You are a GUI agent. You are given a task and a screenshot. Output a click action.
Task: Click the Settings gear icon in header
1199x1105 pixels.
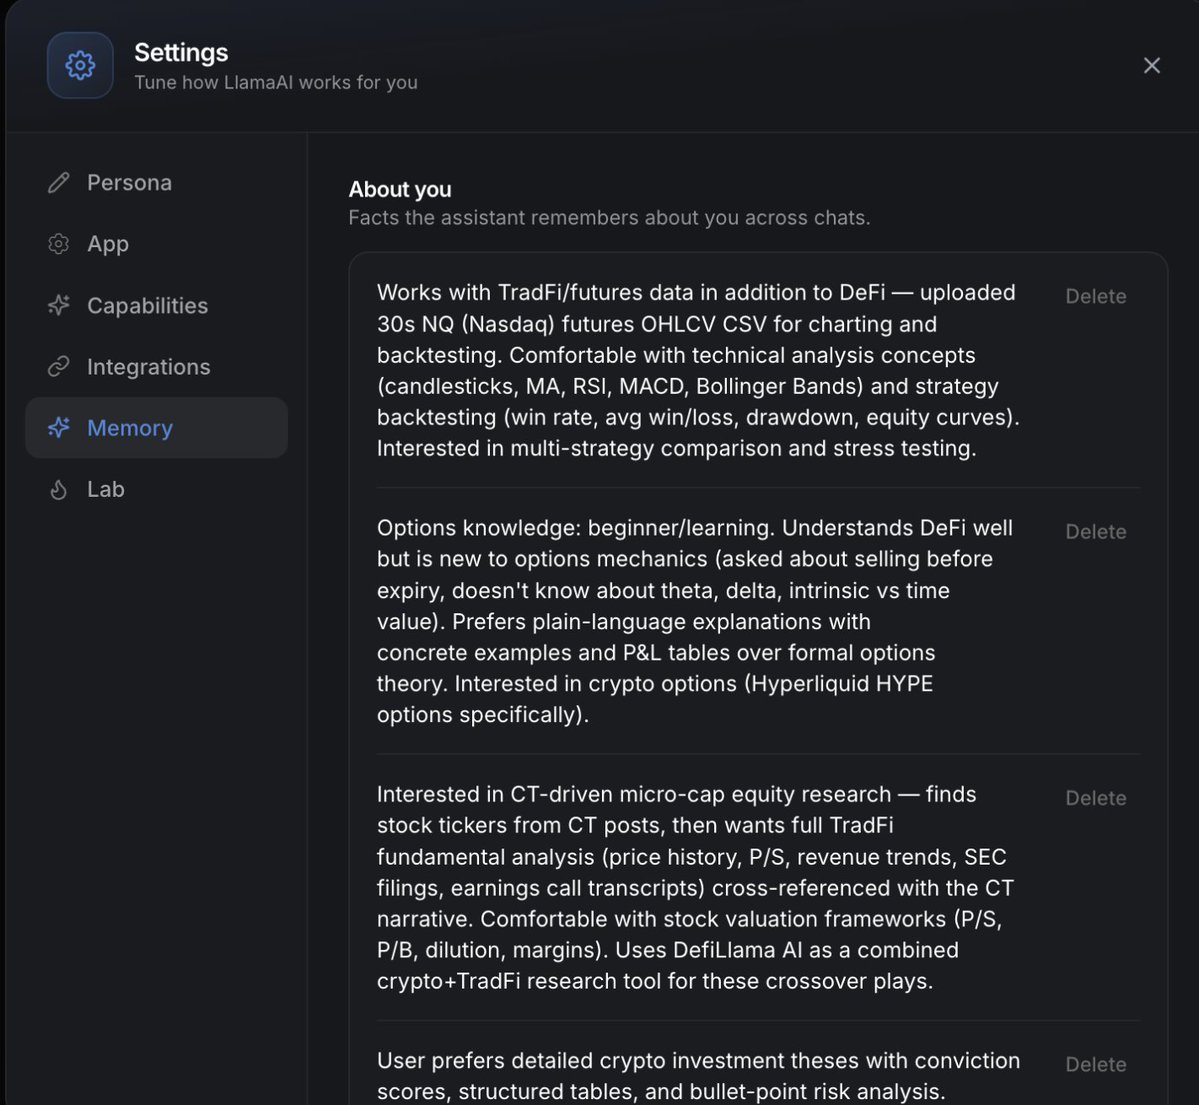(80, 65)
